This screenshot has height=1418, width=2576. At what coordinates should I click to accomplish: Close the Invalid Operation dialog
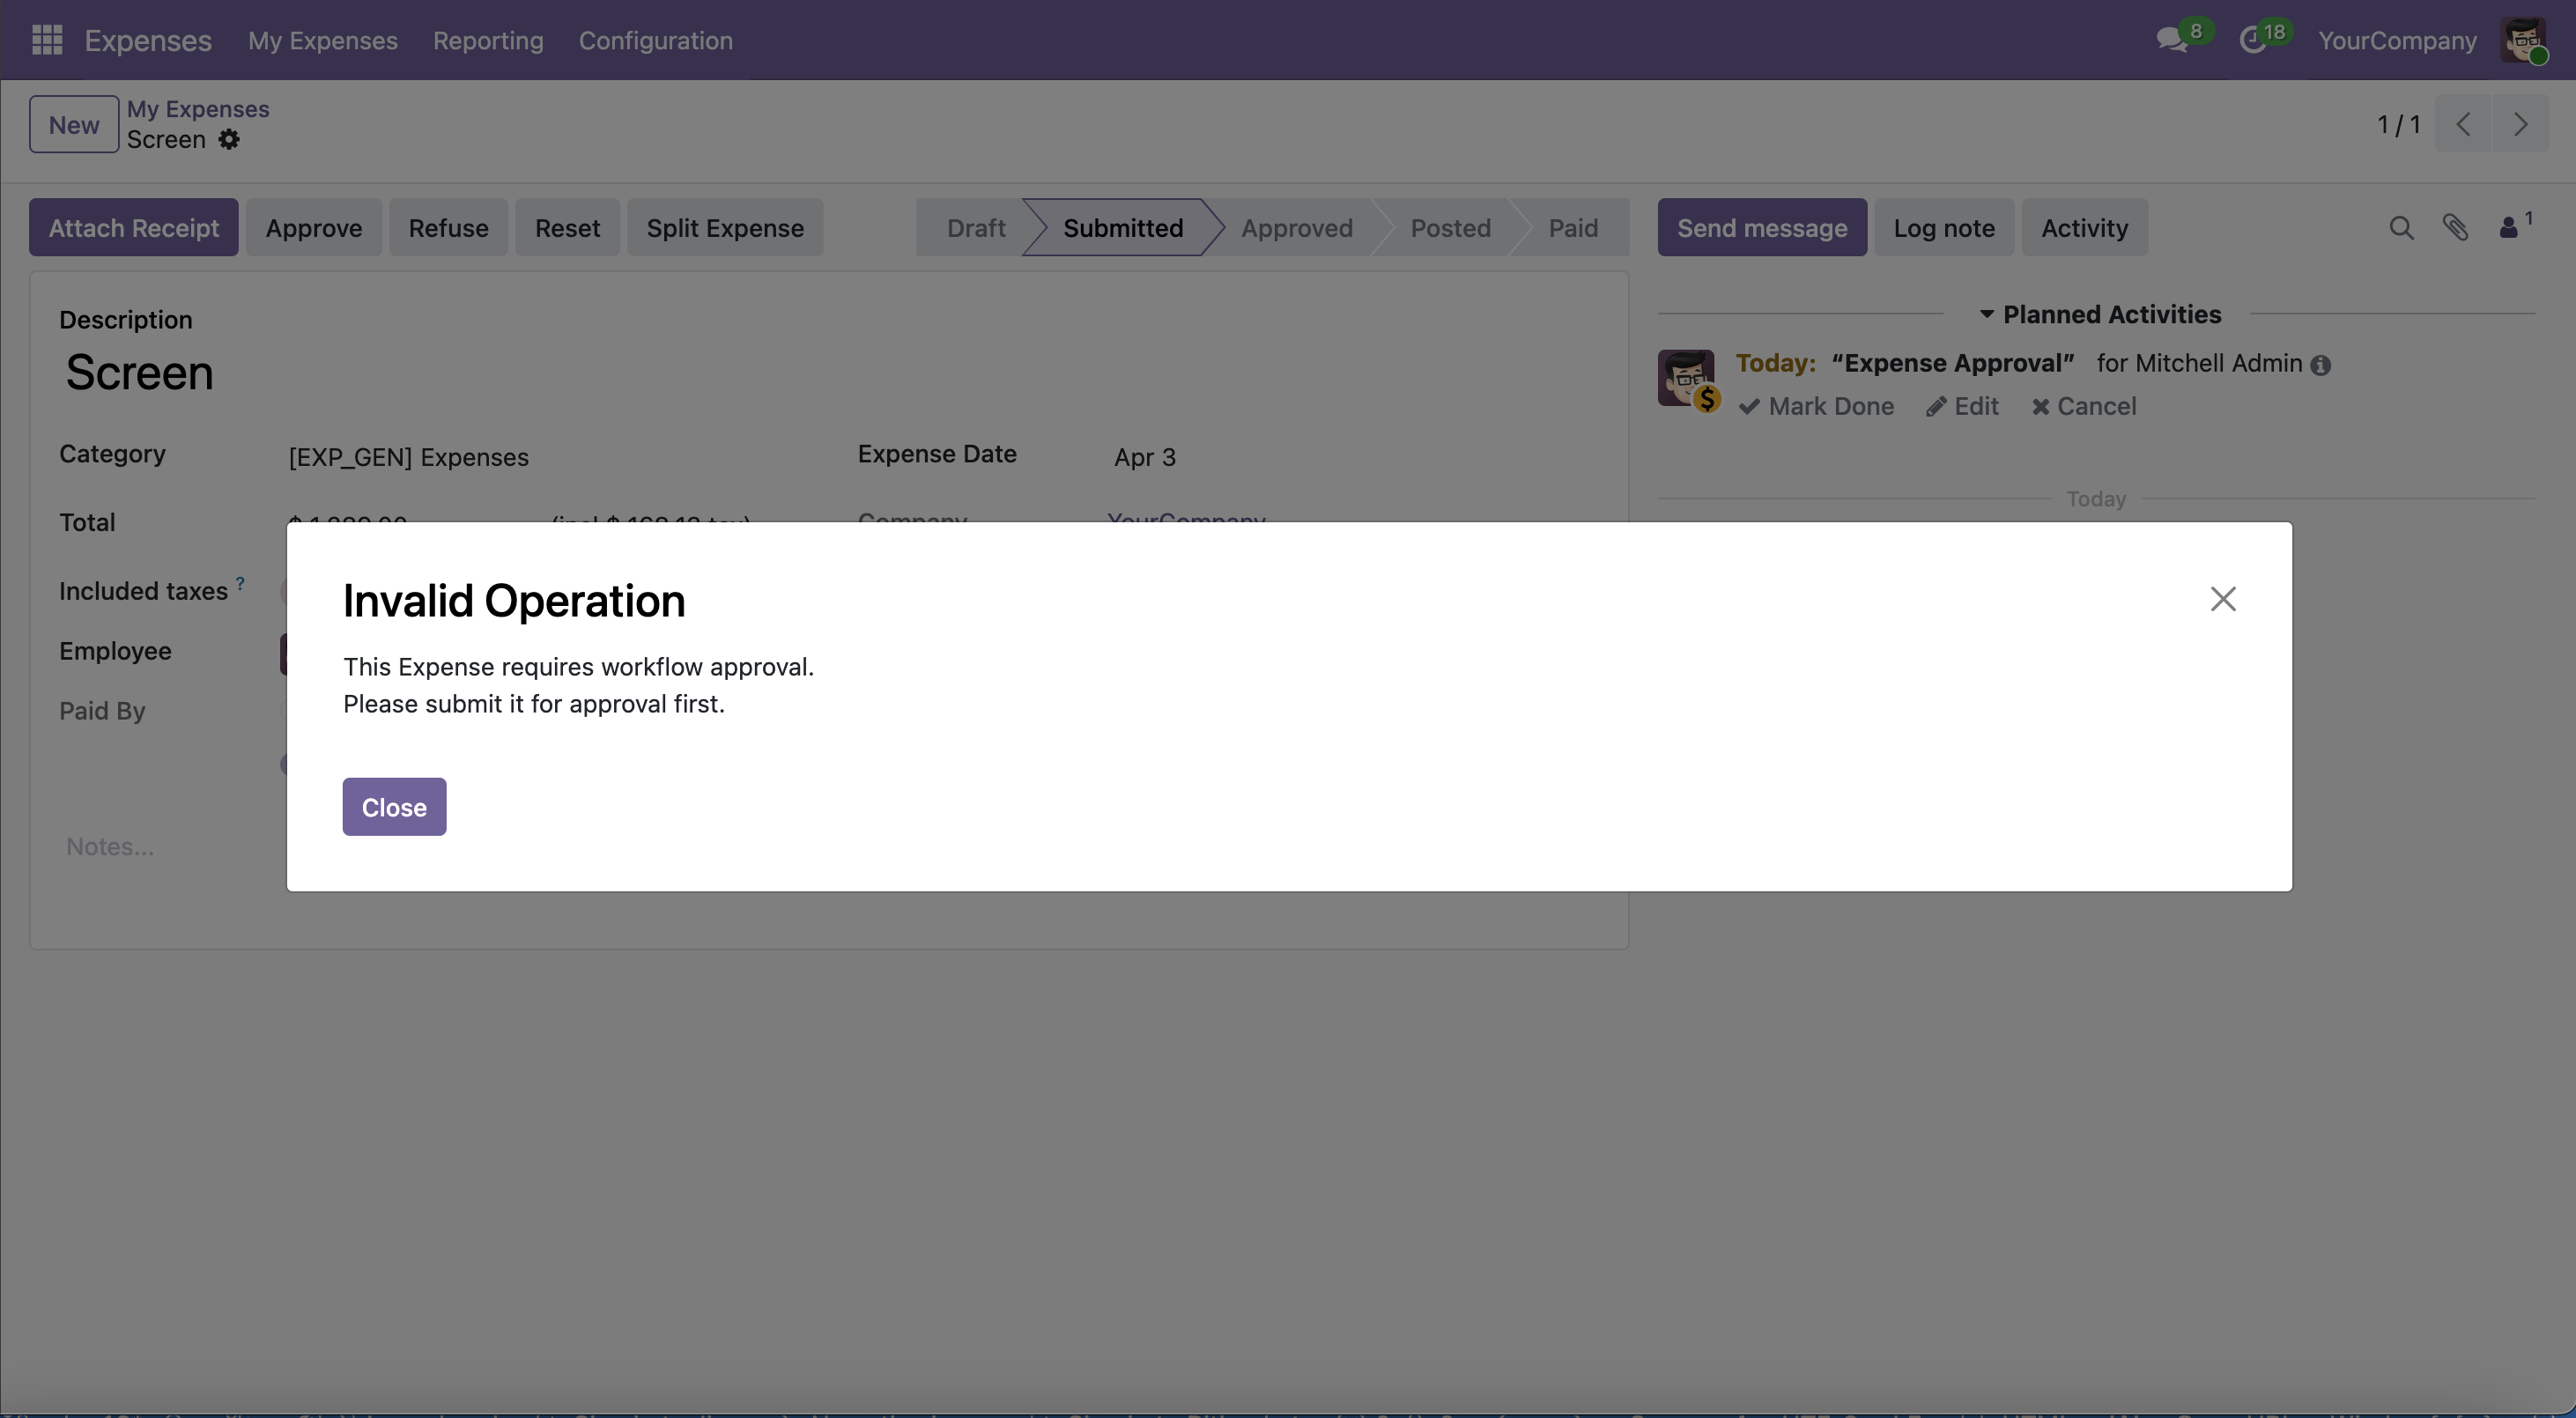393,806
